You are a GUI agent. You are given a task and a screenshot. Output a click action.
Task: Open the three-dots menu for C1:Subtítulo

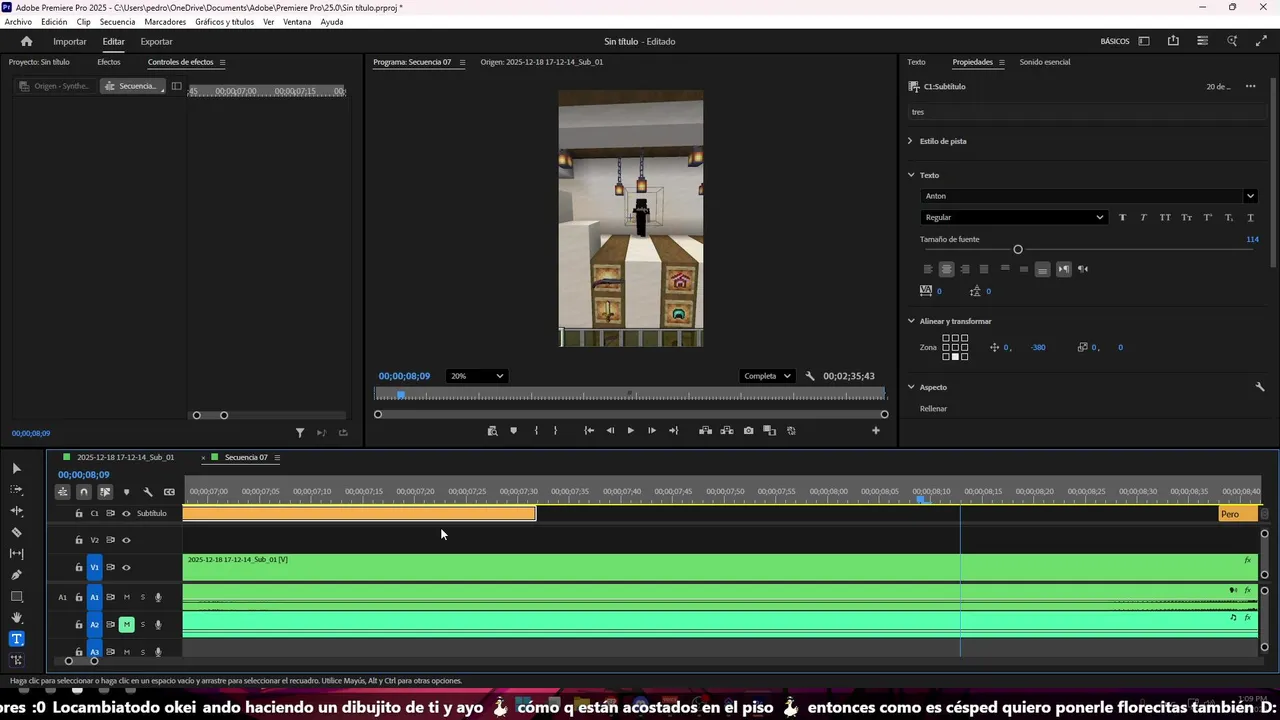point(1250,87)
